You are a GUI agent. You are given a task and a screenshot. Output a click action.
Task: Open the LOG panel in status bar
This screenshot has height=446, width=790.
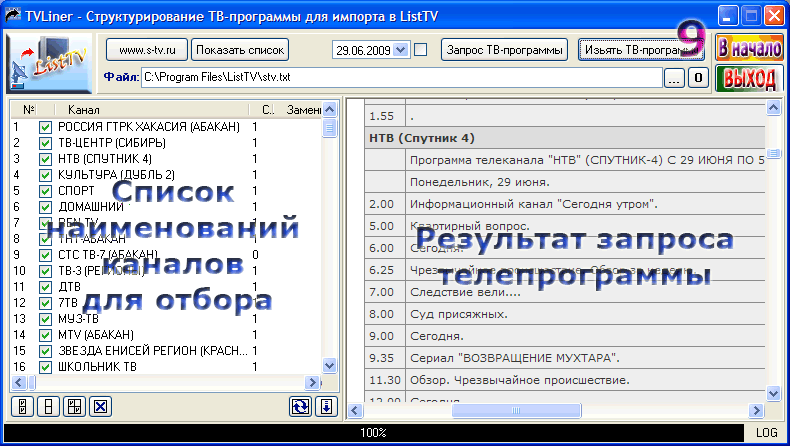[766, 432]
